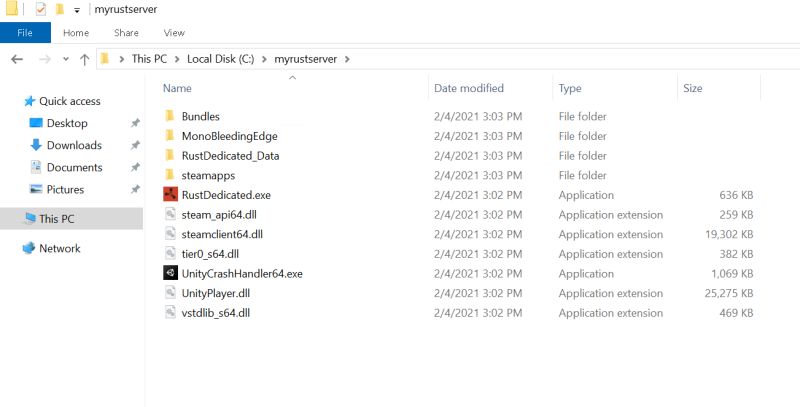The image size is (800, 407).
Task: Click the This PC computer icon
Action: [30, 219]
